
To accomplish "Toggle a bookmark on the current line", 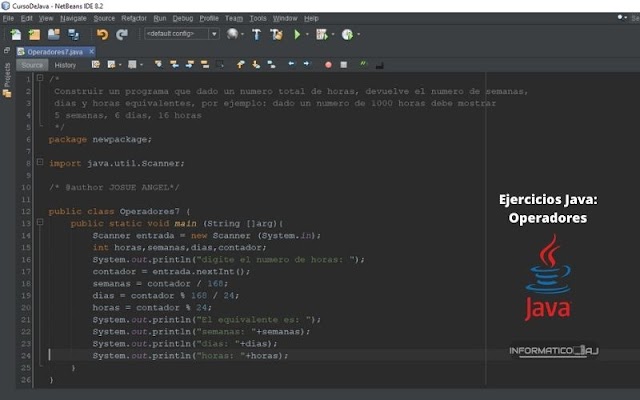I will point(271,64).
